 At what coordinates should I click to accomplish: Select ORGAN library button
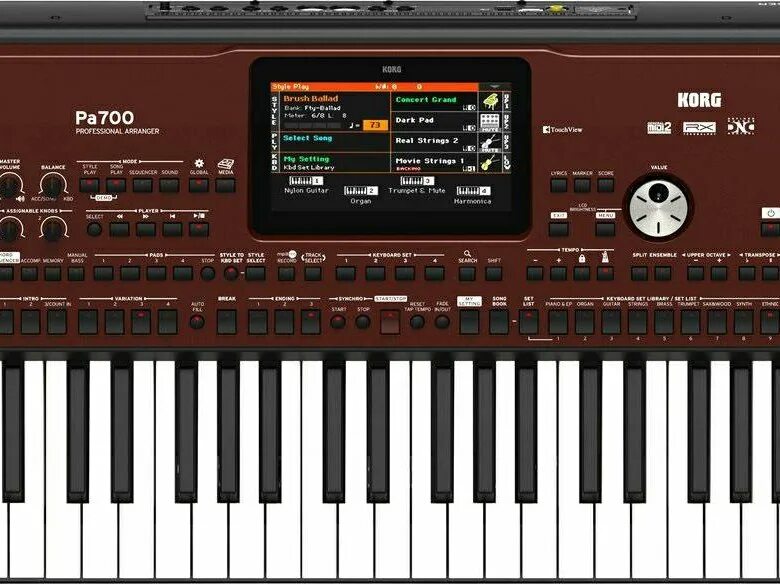click(x=585, y=322)
